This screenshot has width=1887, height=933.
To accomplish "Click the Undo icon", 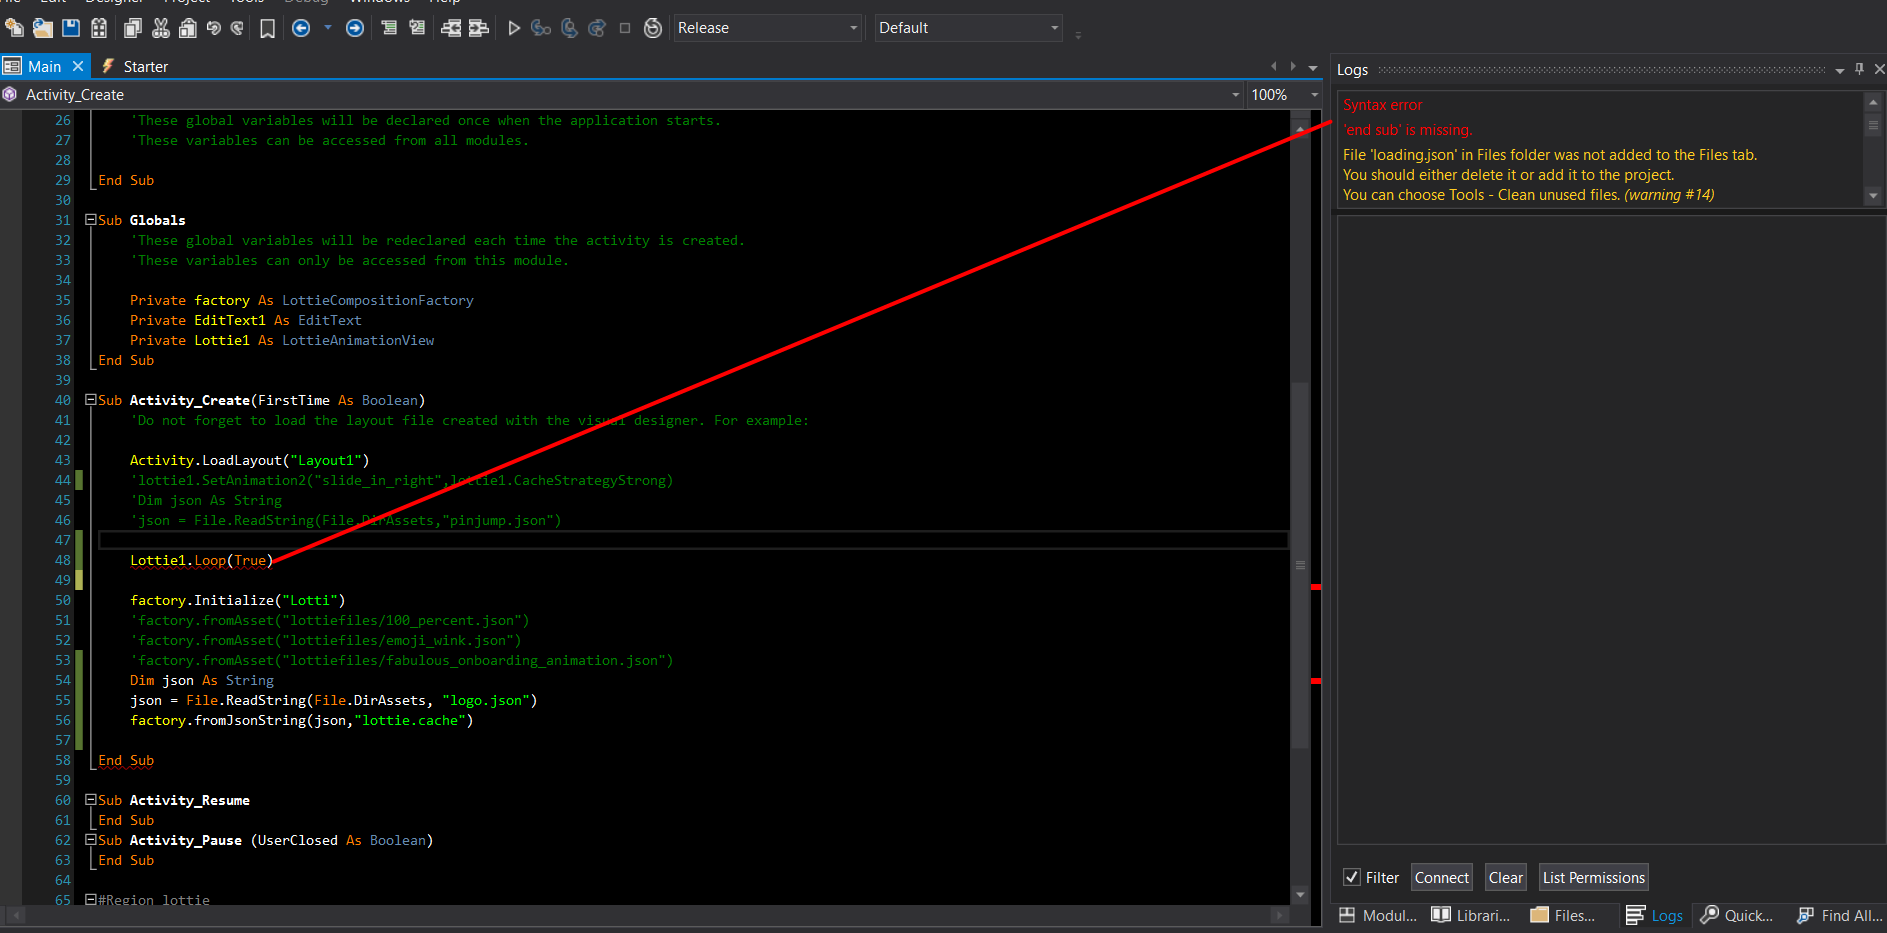I will [213, 28].
